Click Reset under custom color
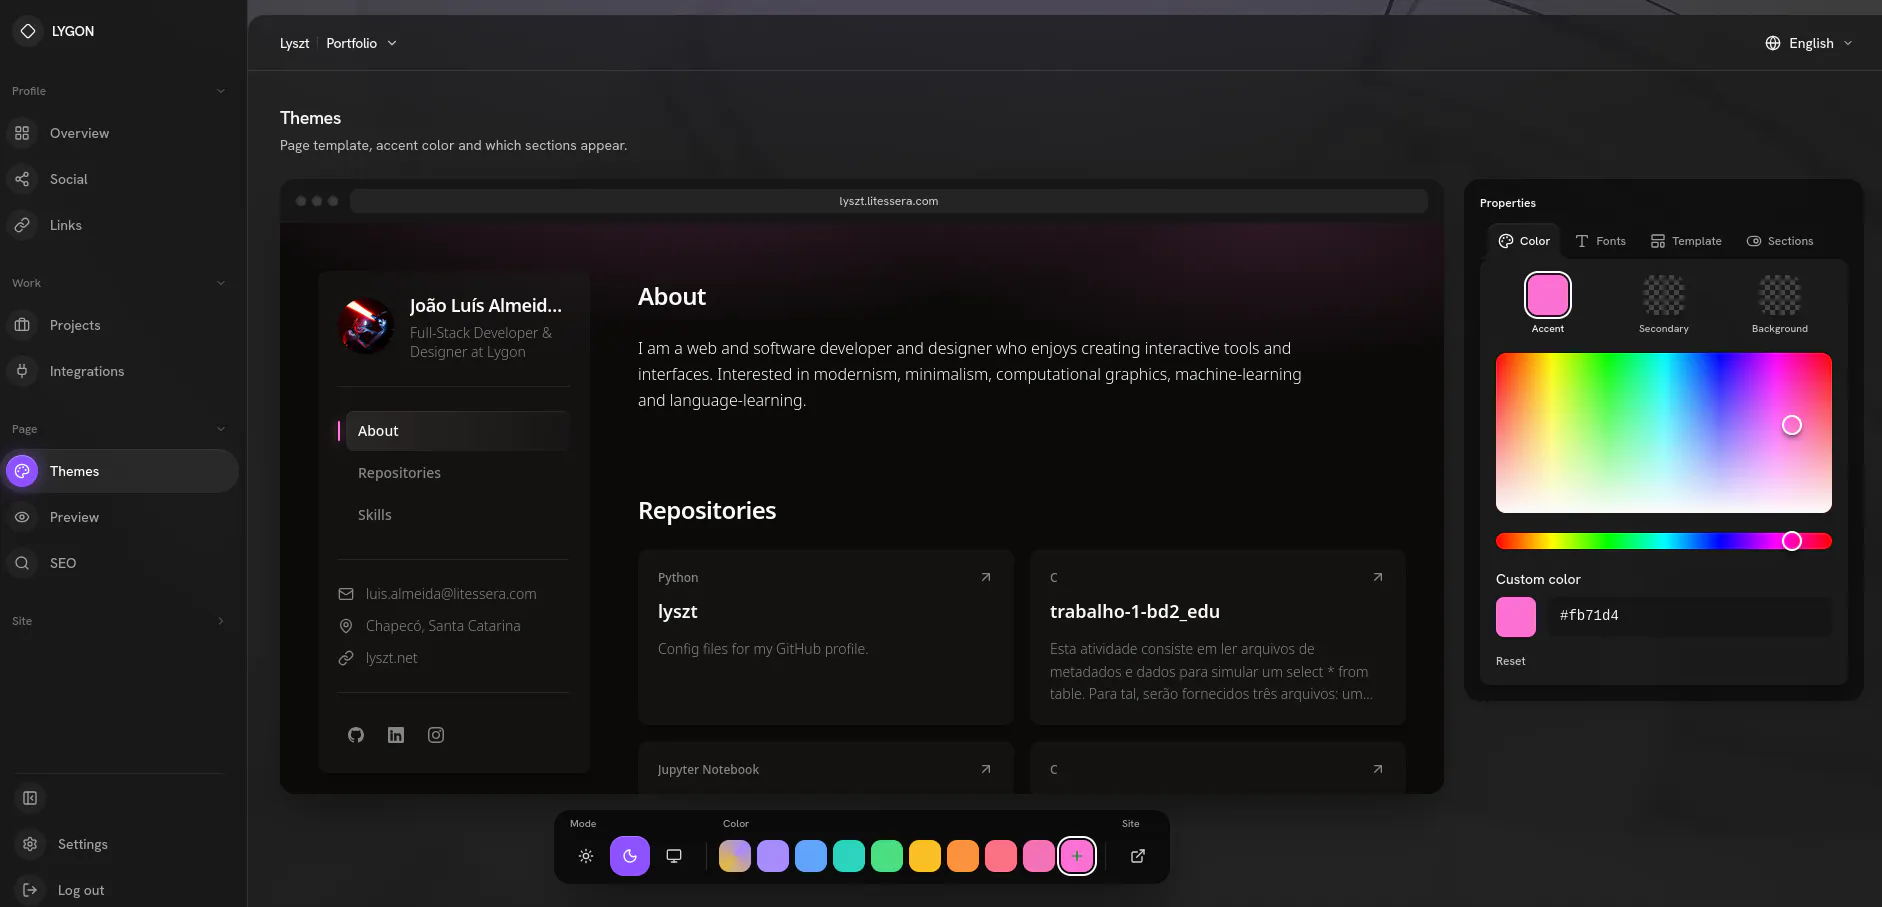 click(x=1511, y=661)
